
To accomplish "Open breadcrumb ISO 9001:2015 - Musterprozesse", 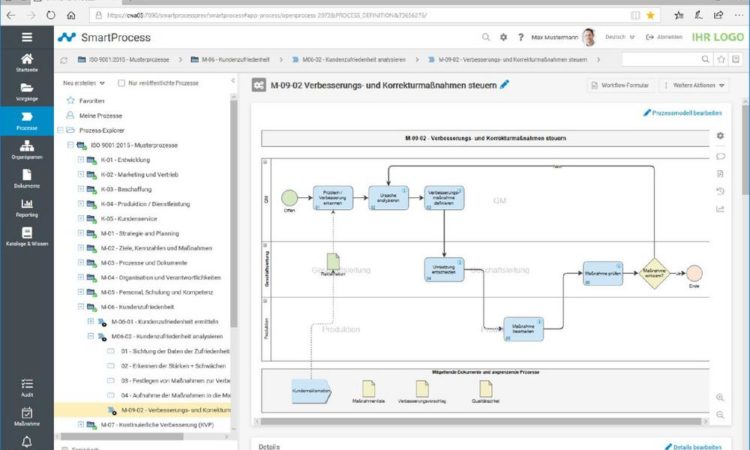I will [123, 60].
